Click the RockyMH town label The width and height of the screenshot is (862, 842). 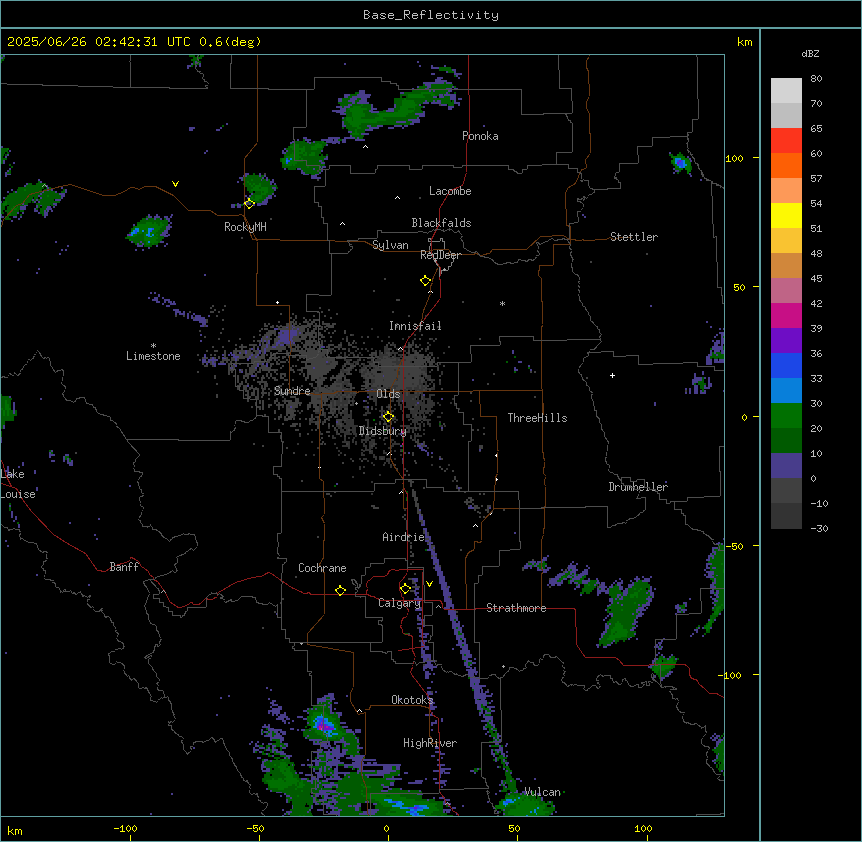[245, 227]
